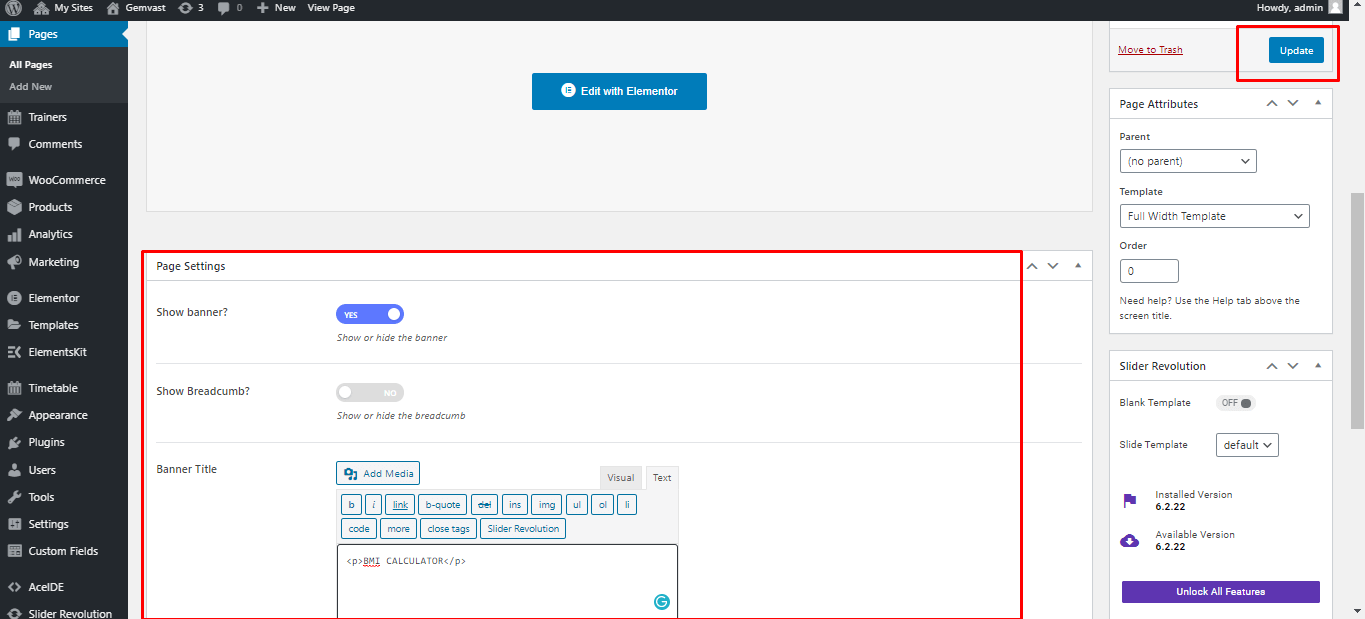Click the Plugins plug icon
1365x619 pixels.
point(14,442)
